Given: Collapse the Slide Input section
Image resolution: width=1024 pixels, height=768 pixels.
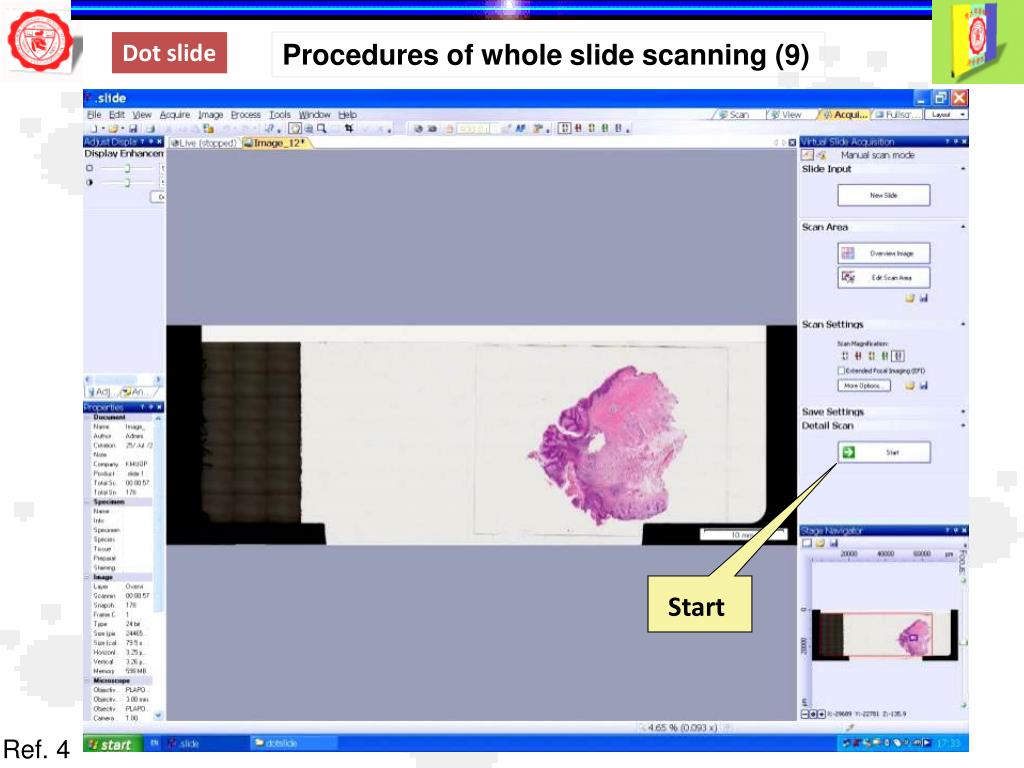Looking at the screenshot, I should (x=963, y=169).
